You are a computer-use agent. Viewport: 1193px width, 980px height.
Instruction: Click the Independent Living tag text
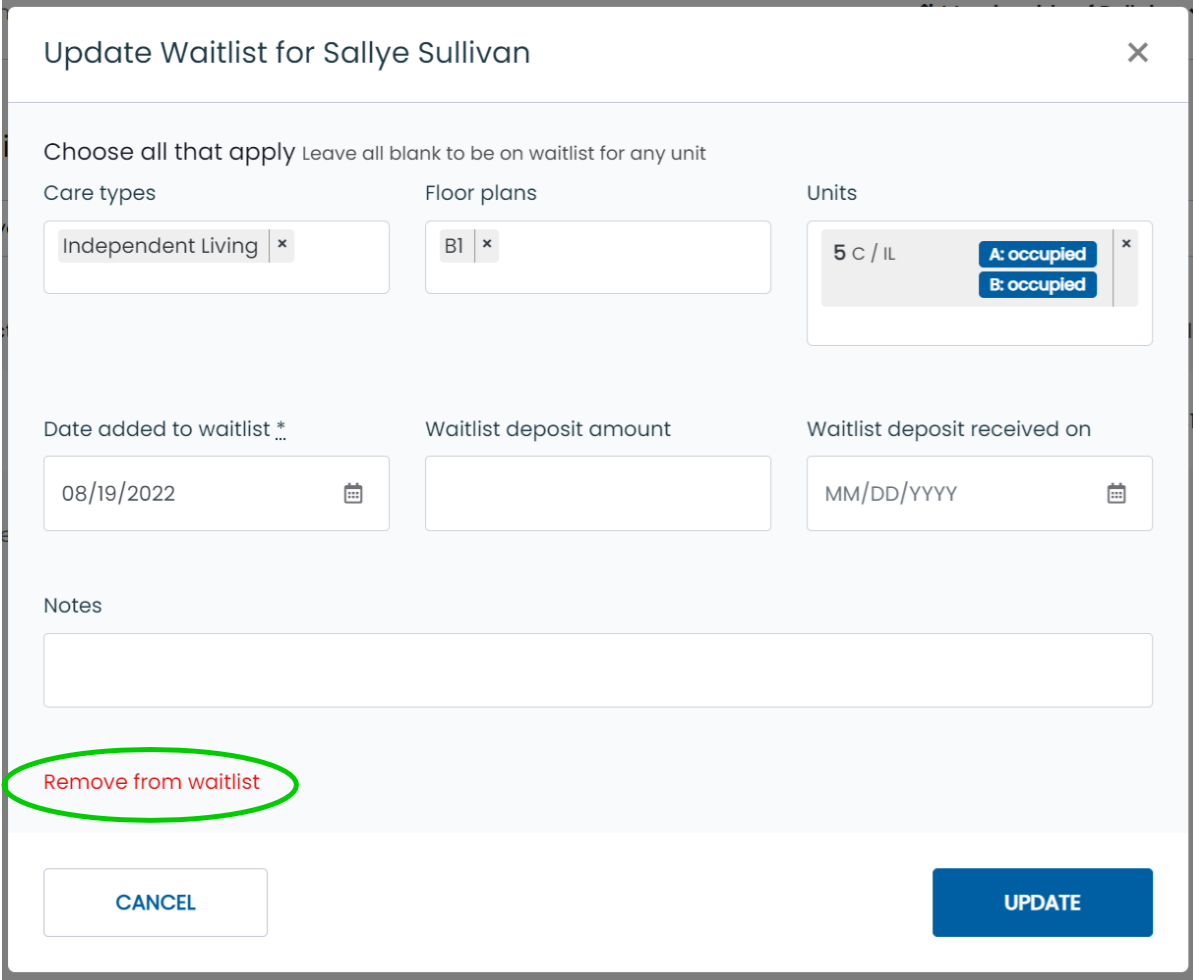161,246
